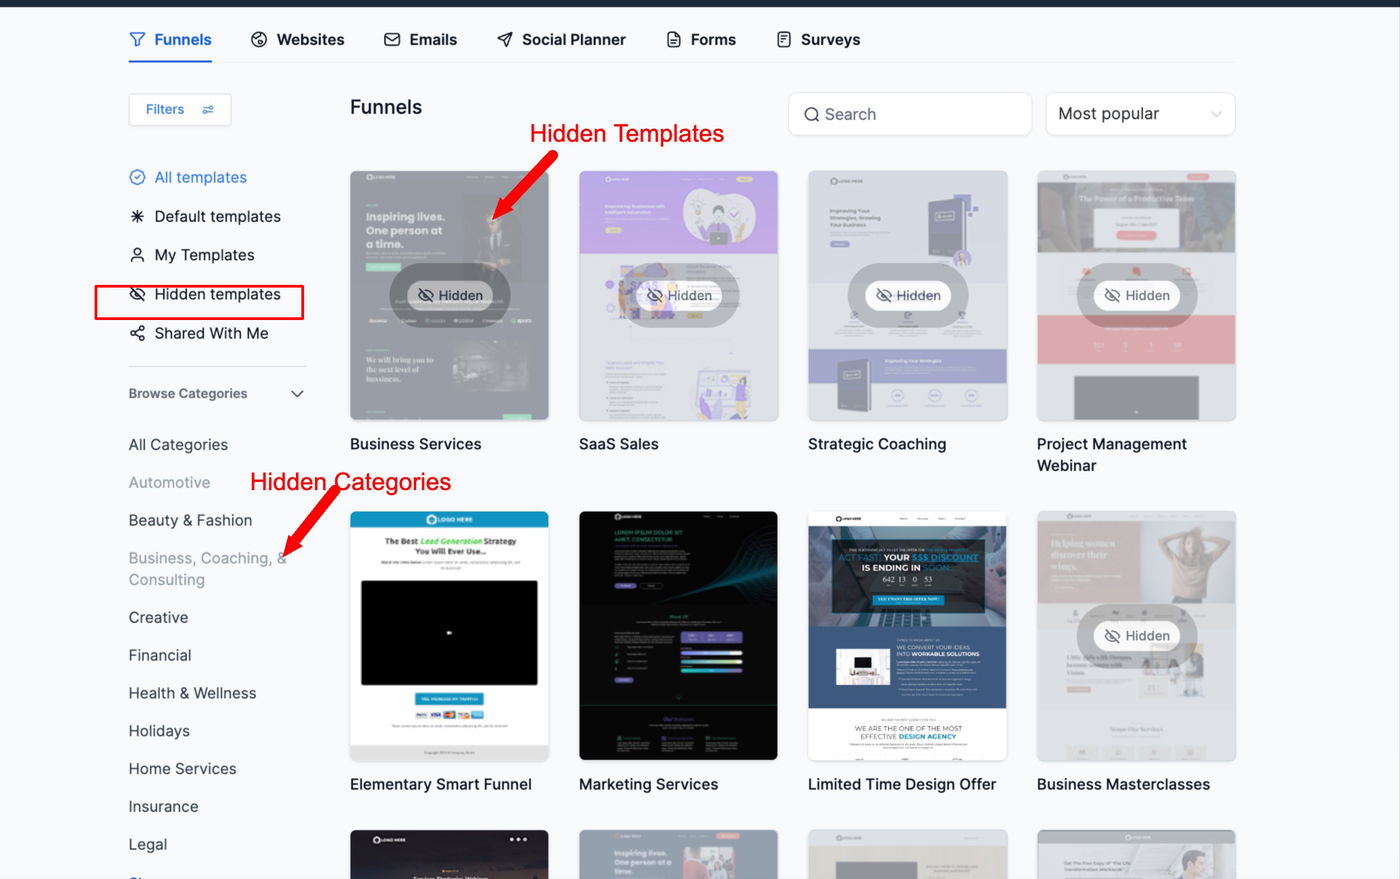
Task: Open the Most popular sort dropdown
Action: click(x=1140, y=114)
